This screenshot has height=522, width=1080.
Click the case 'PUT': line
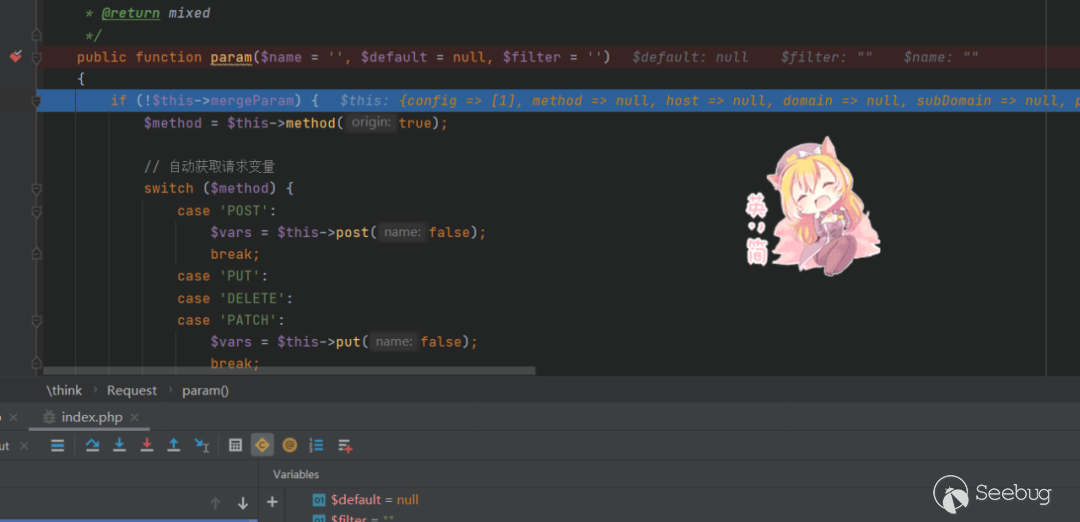pyautogui.click(x=222, y=276)
